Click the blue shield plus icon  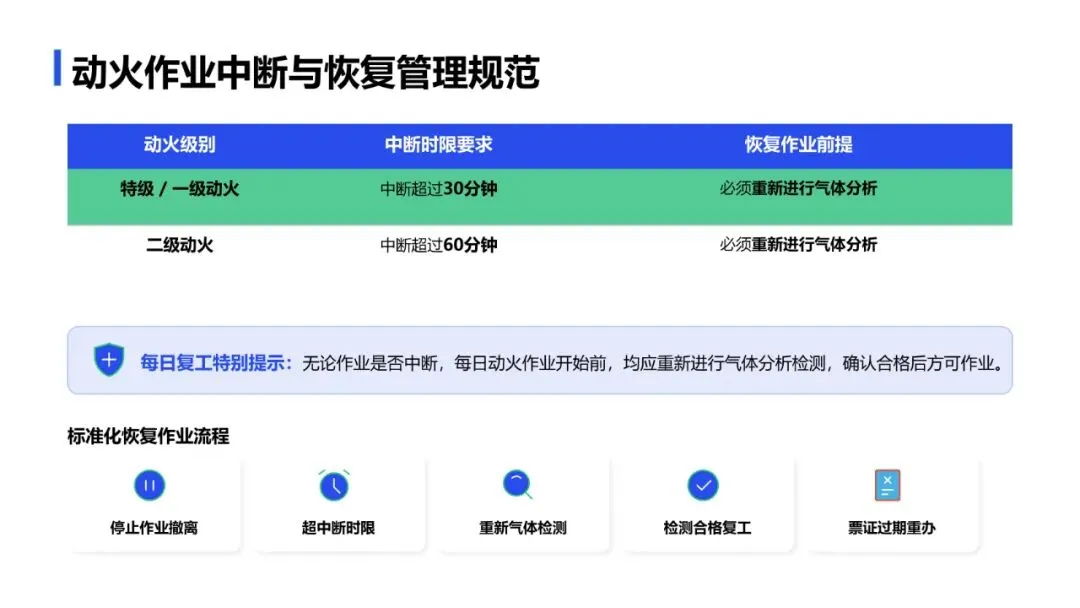pos(109,359)
